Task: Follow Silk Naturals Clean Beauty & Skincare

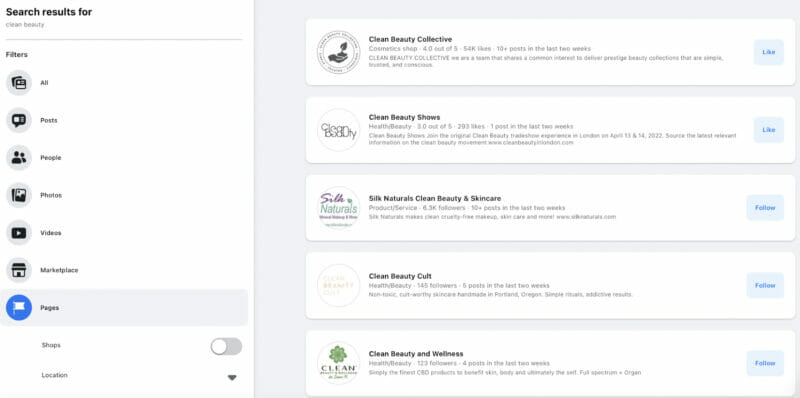Action: tap(765, 208)
